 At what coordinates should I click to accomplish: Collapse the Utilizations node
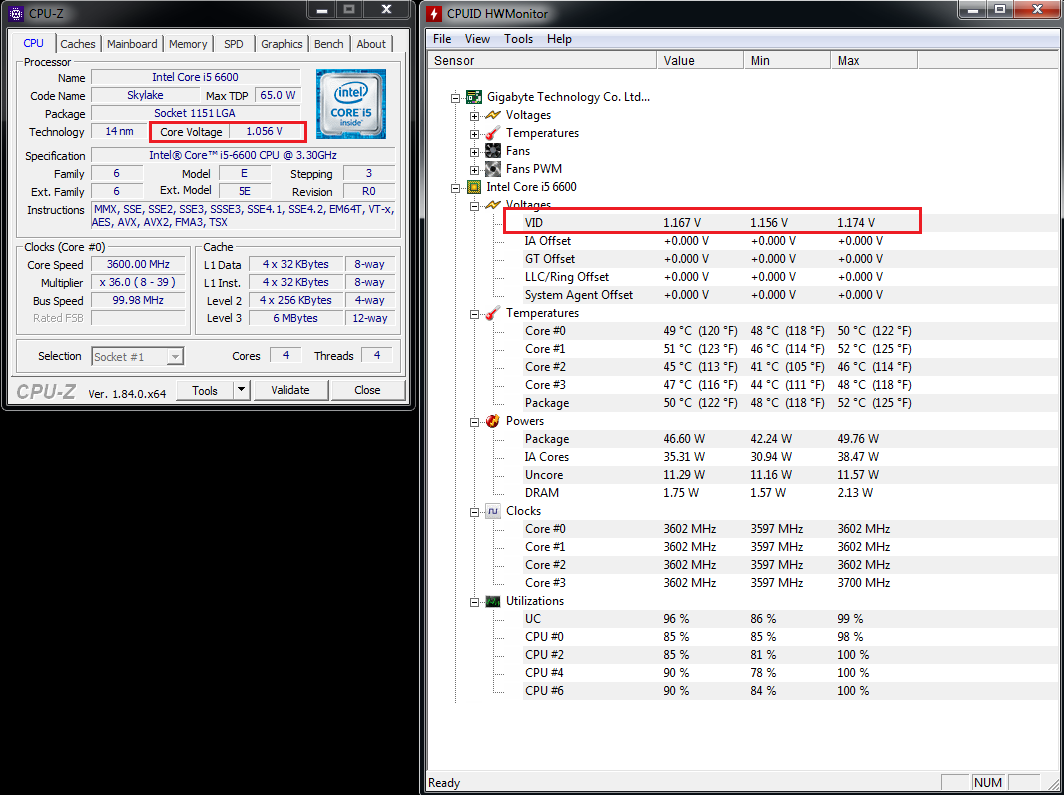point(475,602)
